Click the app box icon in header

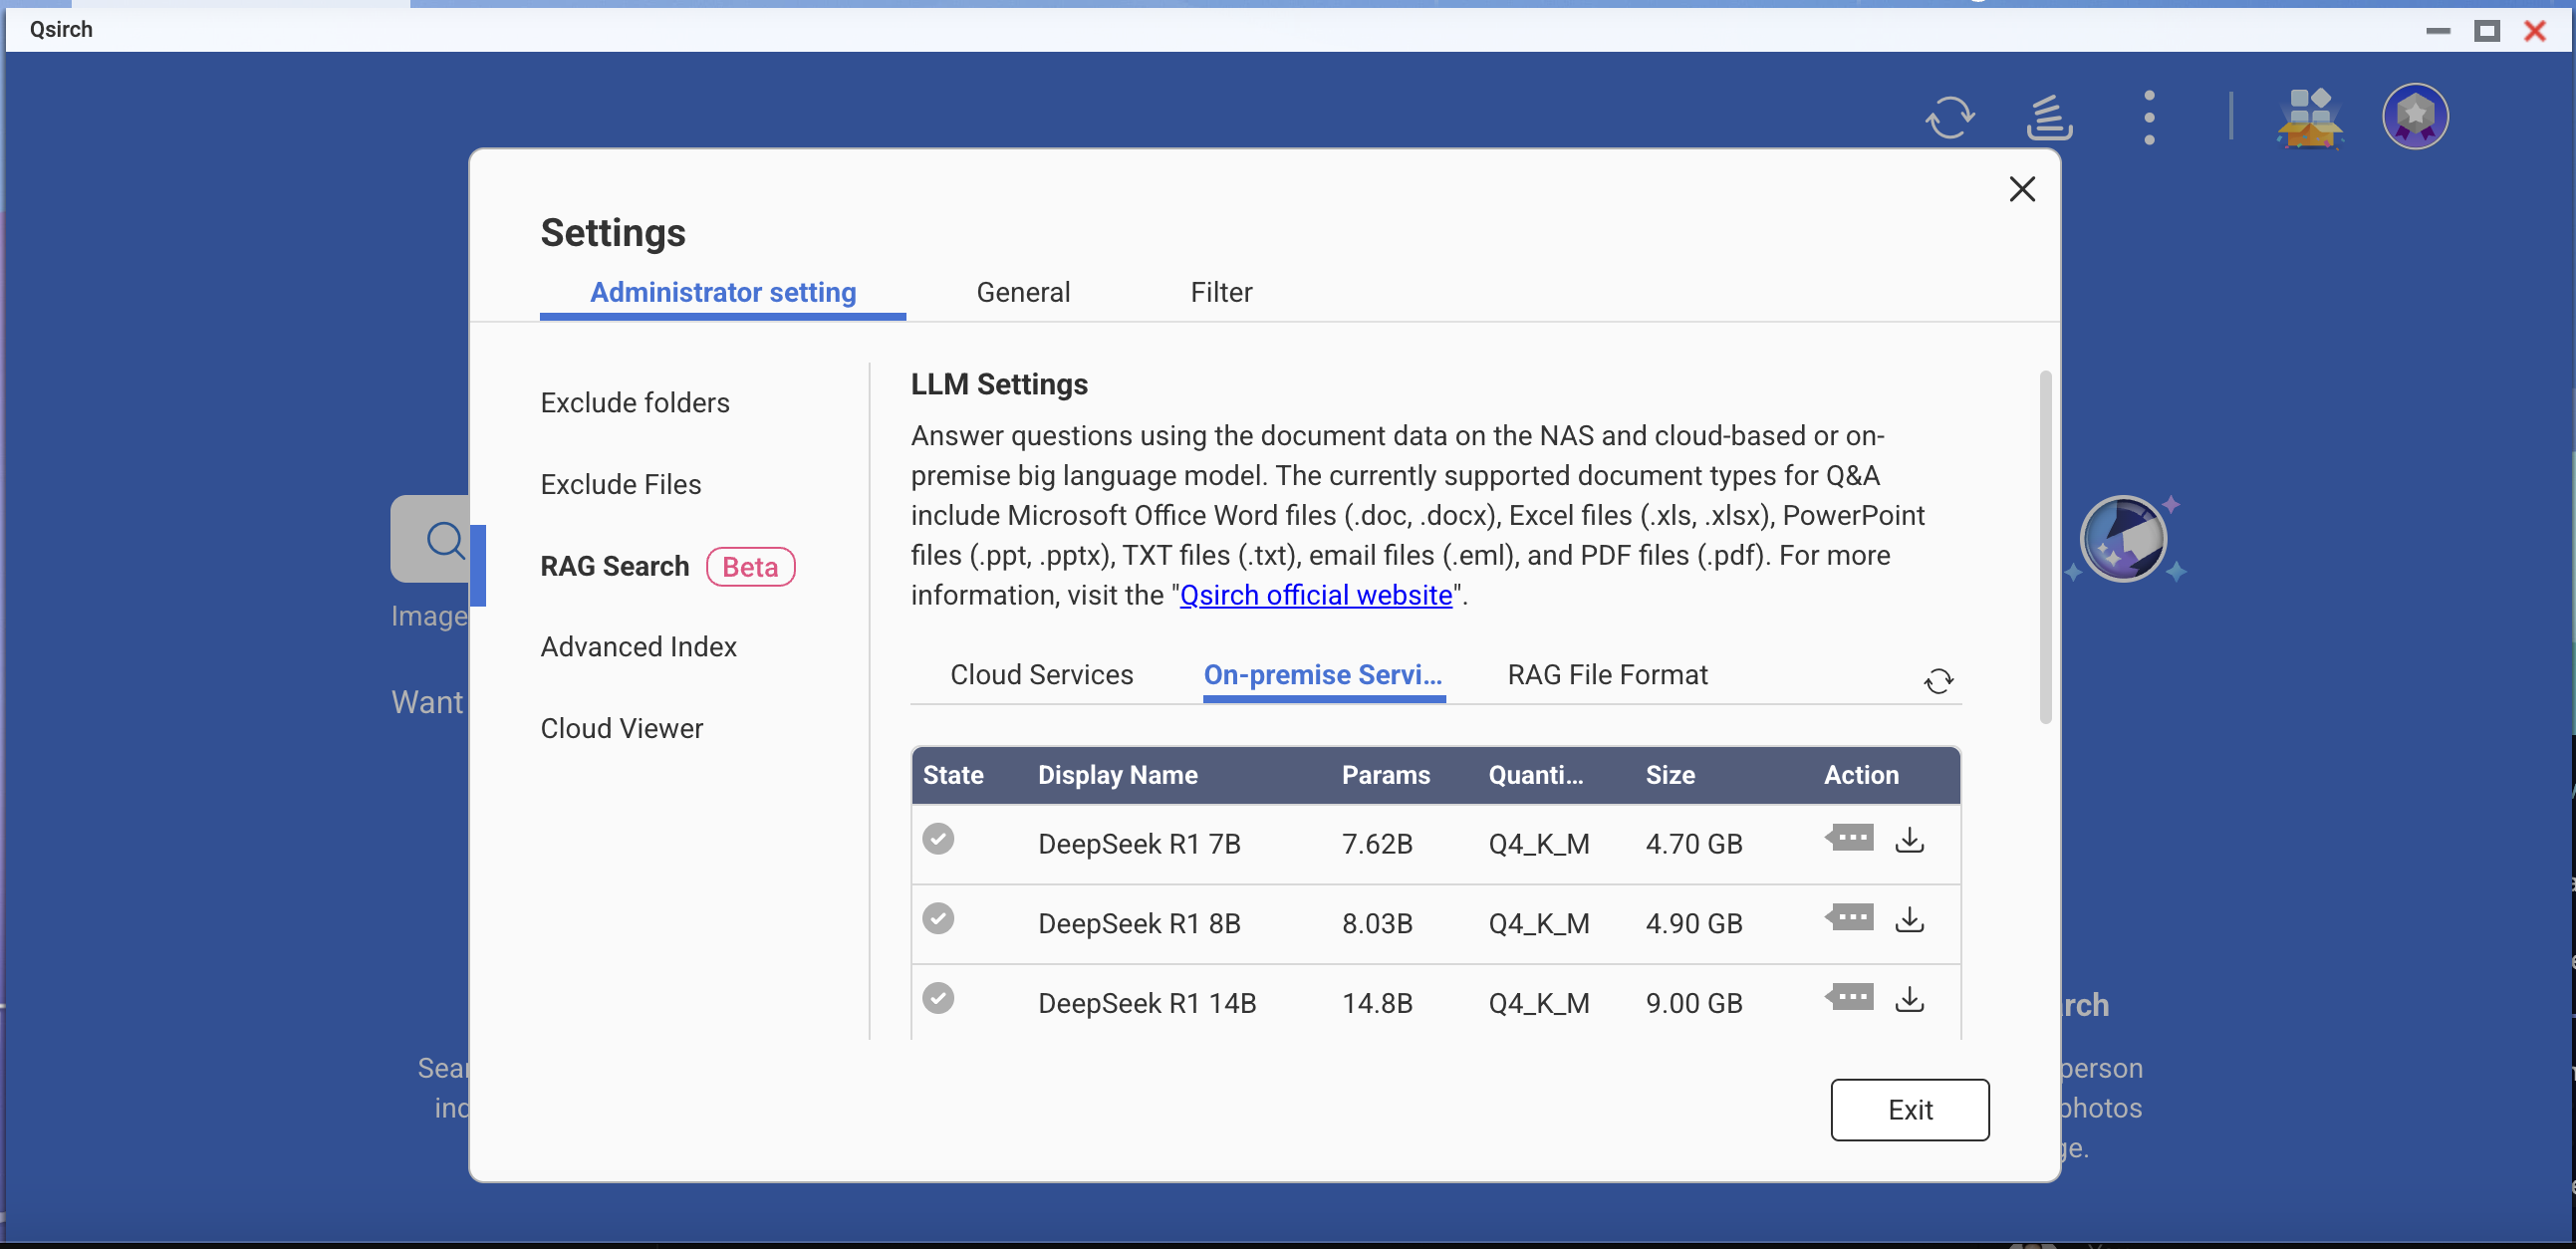2309,118
